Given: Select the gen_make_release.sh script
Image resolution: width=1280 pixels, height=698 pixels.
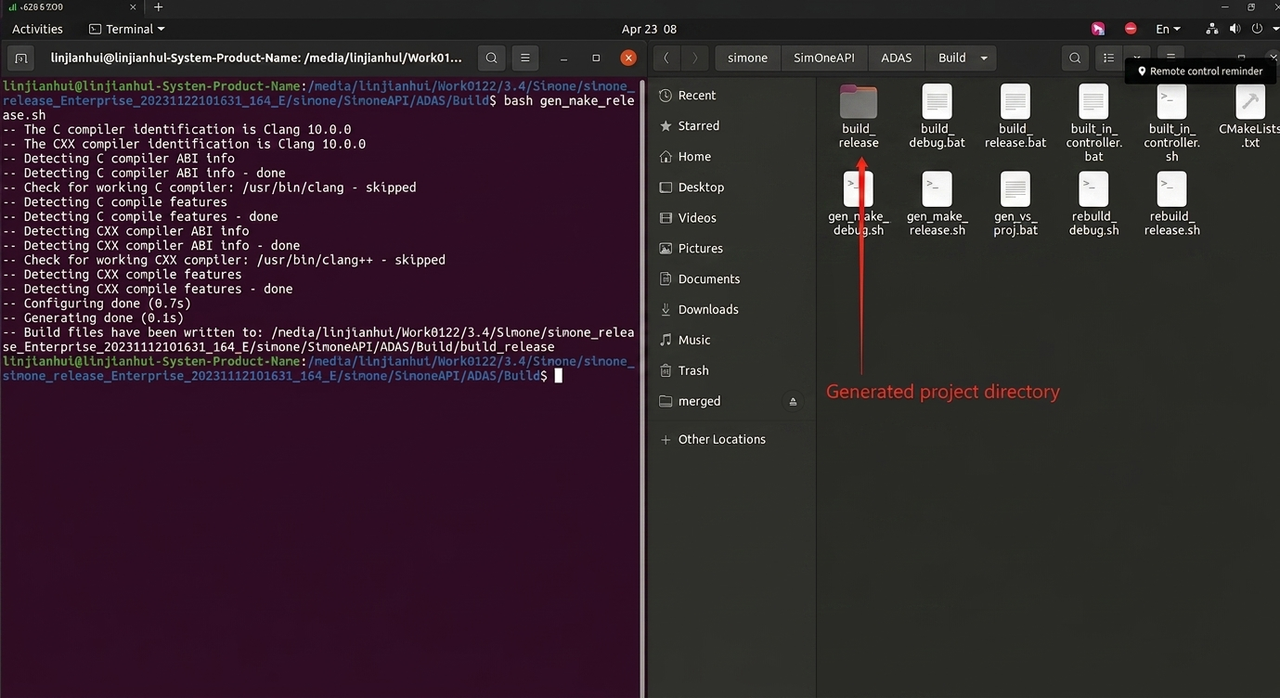Looking at the screenshot, I should click(x=937, y=204).
